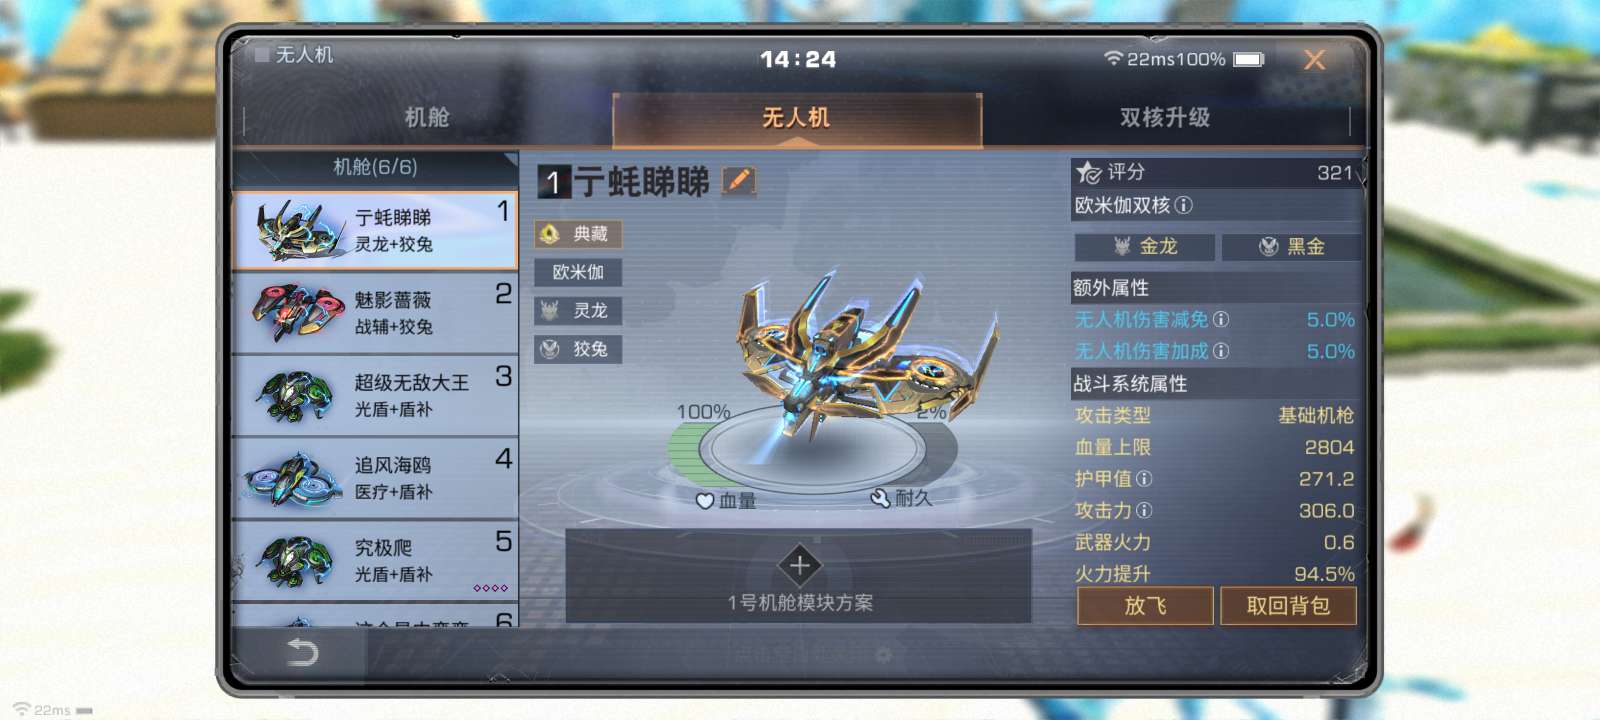Open info icon for 无人机伤害减免
The width and height of the screenshot is (1600, 720).
(x=1221, y=319)
